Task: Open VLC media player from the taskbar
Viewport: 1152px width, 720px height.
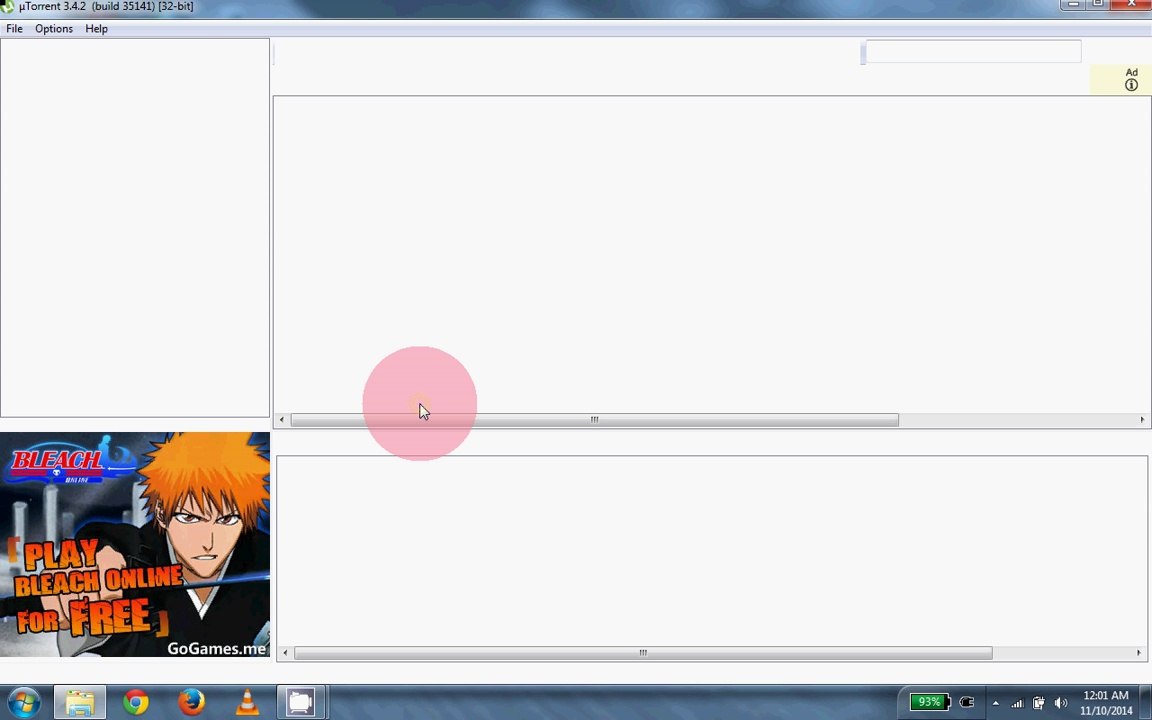Action: coord(248,702)
